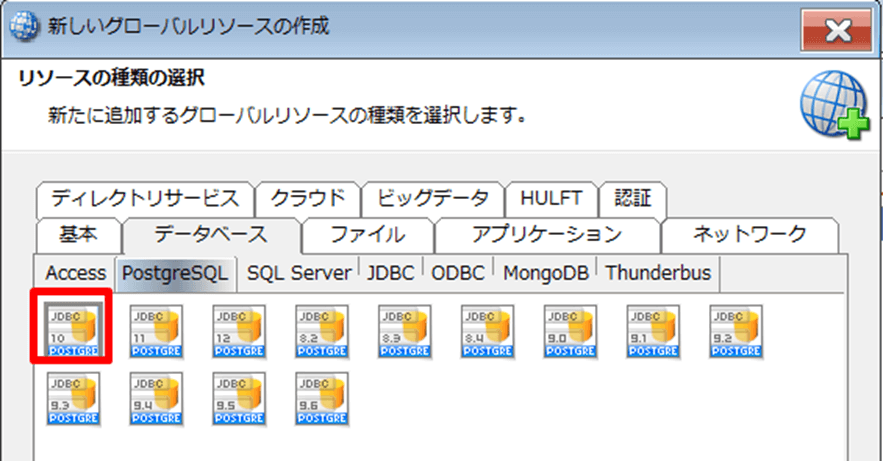This screenshot has height=461, width=883.
Task: Select the PostgreSQL 10 JDBC icon
Action: [x=73, y=331]
